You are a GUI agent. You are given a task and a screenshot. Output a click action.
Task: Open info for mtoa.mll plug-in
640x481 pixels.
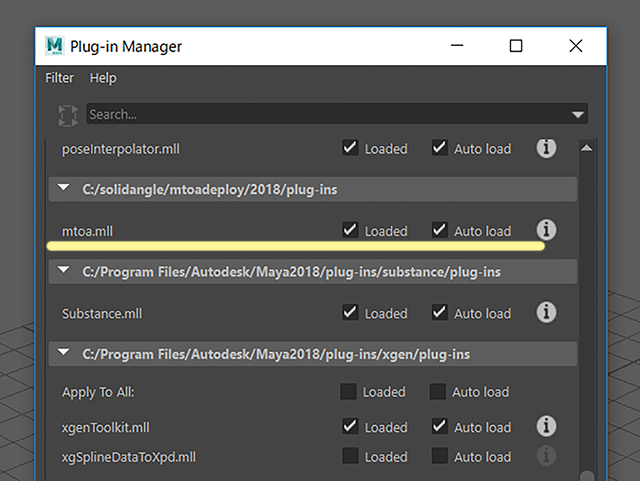click(546, 230)
